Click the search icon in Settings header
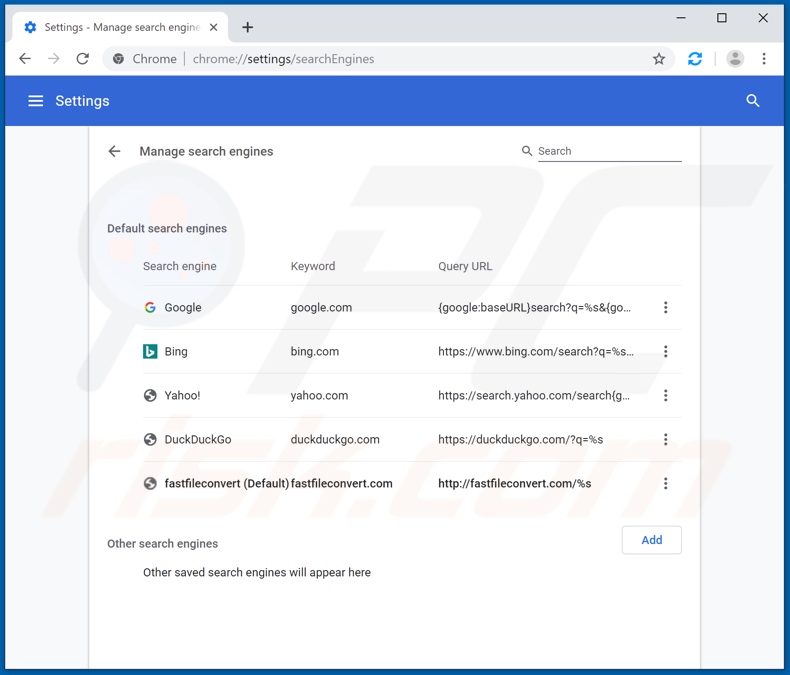 [753, 101]
